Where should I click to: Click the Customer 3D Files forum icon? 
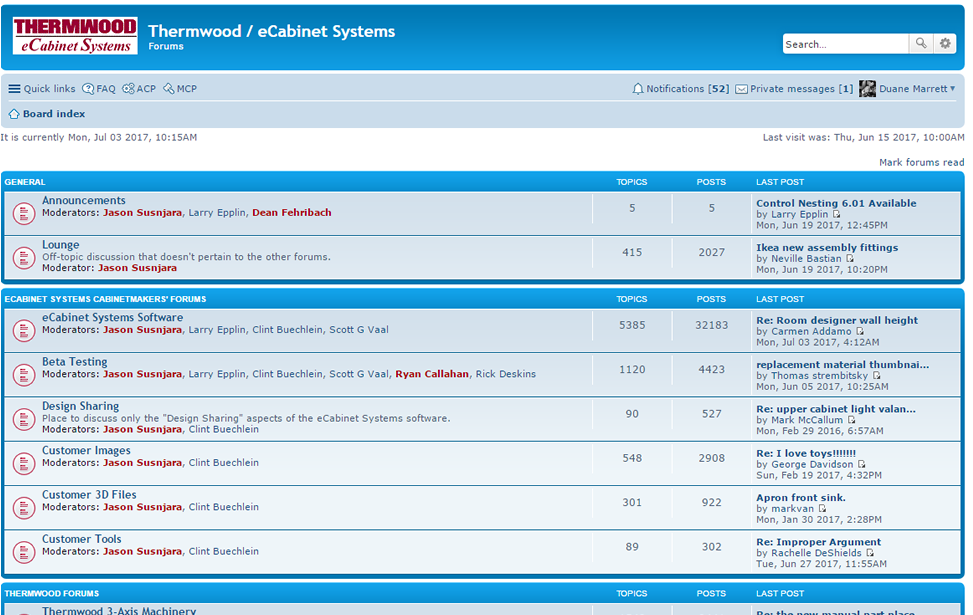[24, 508]
